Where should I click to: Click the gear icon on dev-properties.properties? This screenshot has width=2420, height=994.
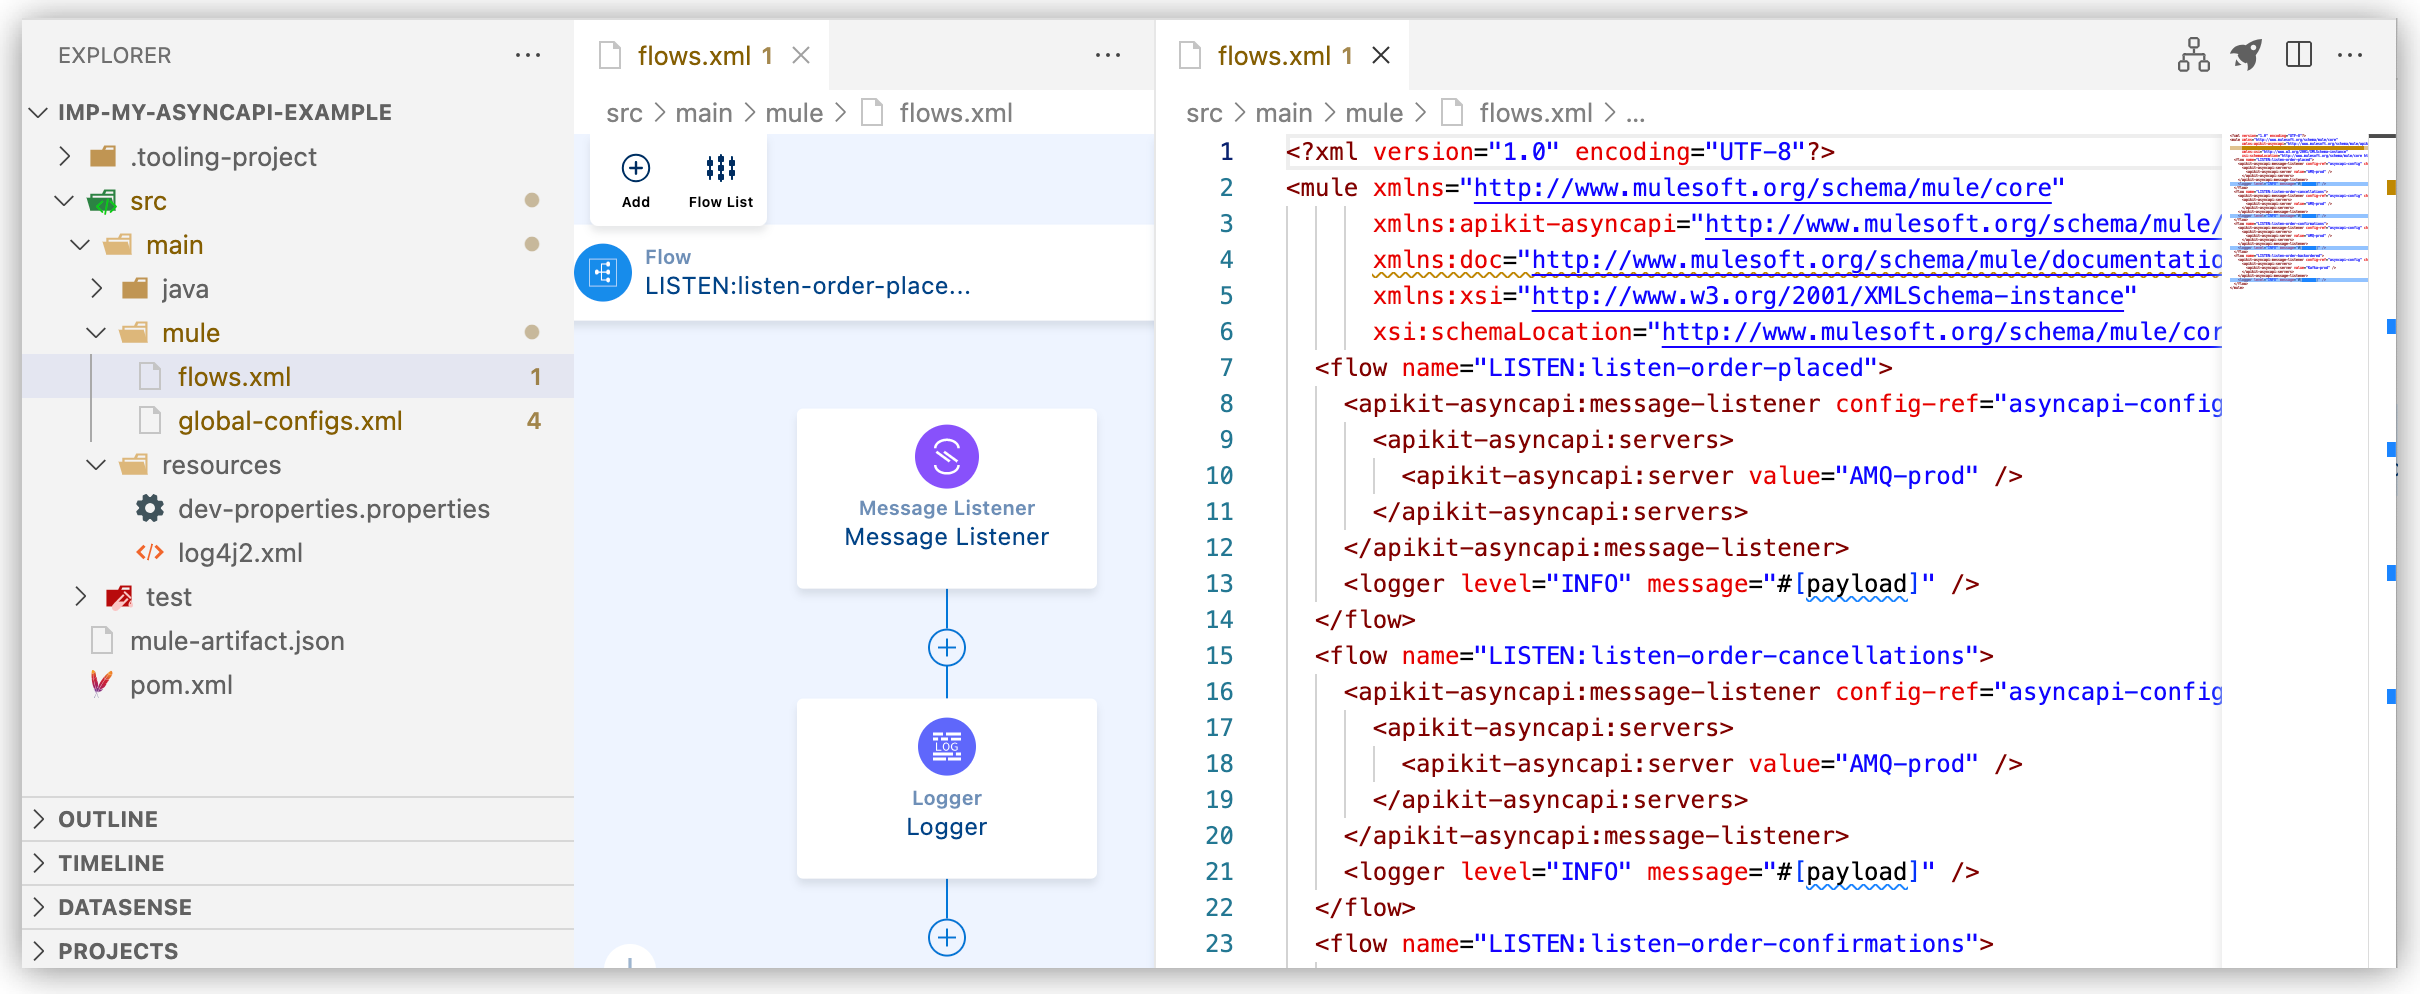pos(149,508)
